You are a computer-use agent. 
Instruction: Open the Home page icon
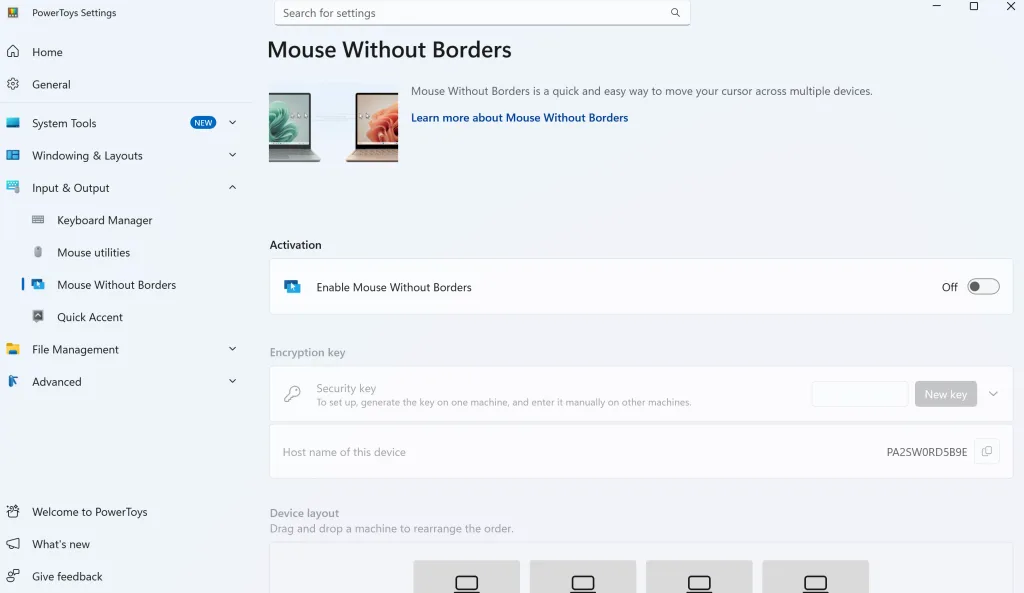[x=13, y=52]
